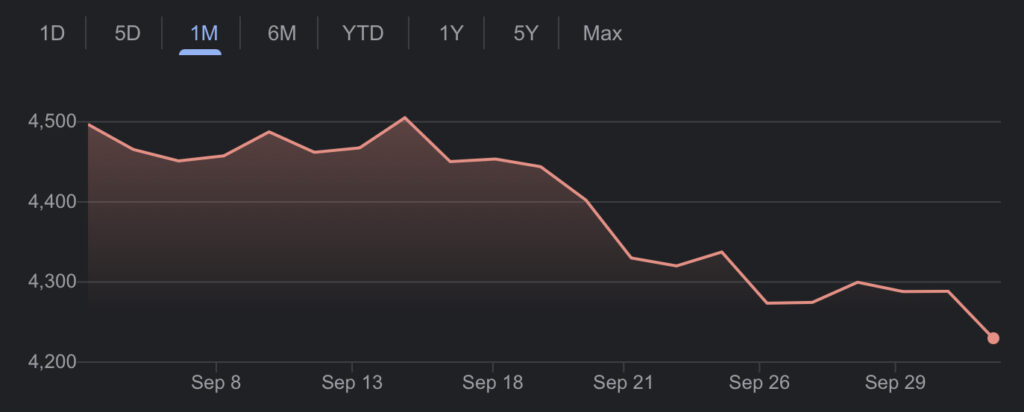The image size is (1024, 412).
Task: Open the 6M chart range
Action: 281,33
